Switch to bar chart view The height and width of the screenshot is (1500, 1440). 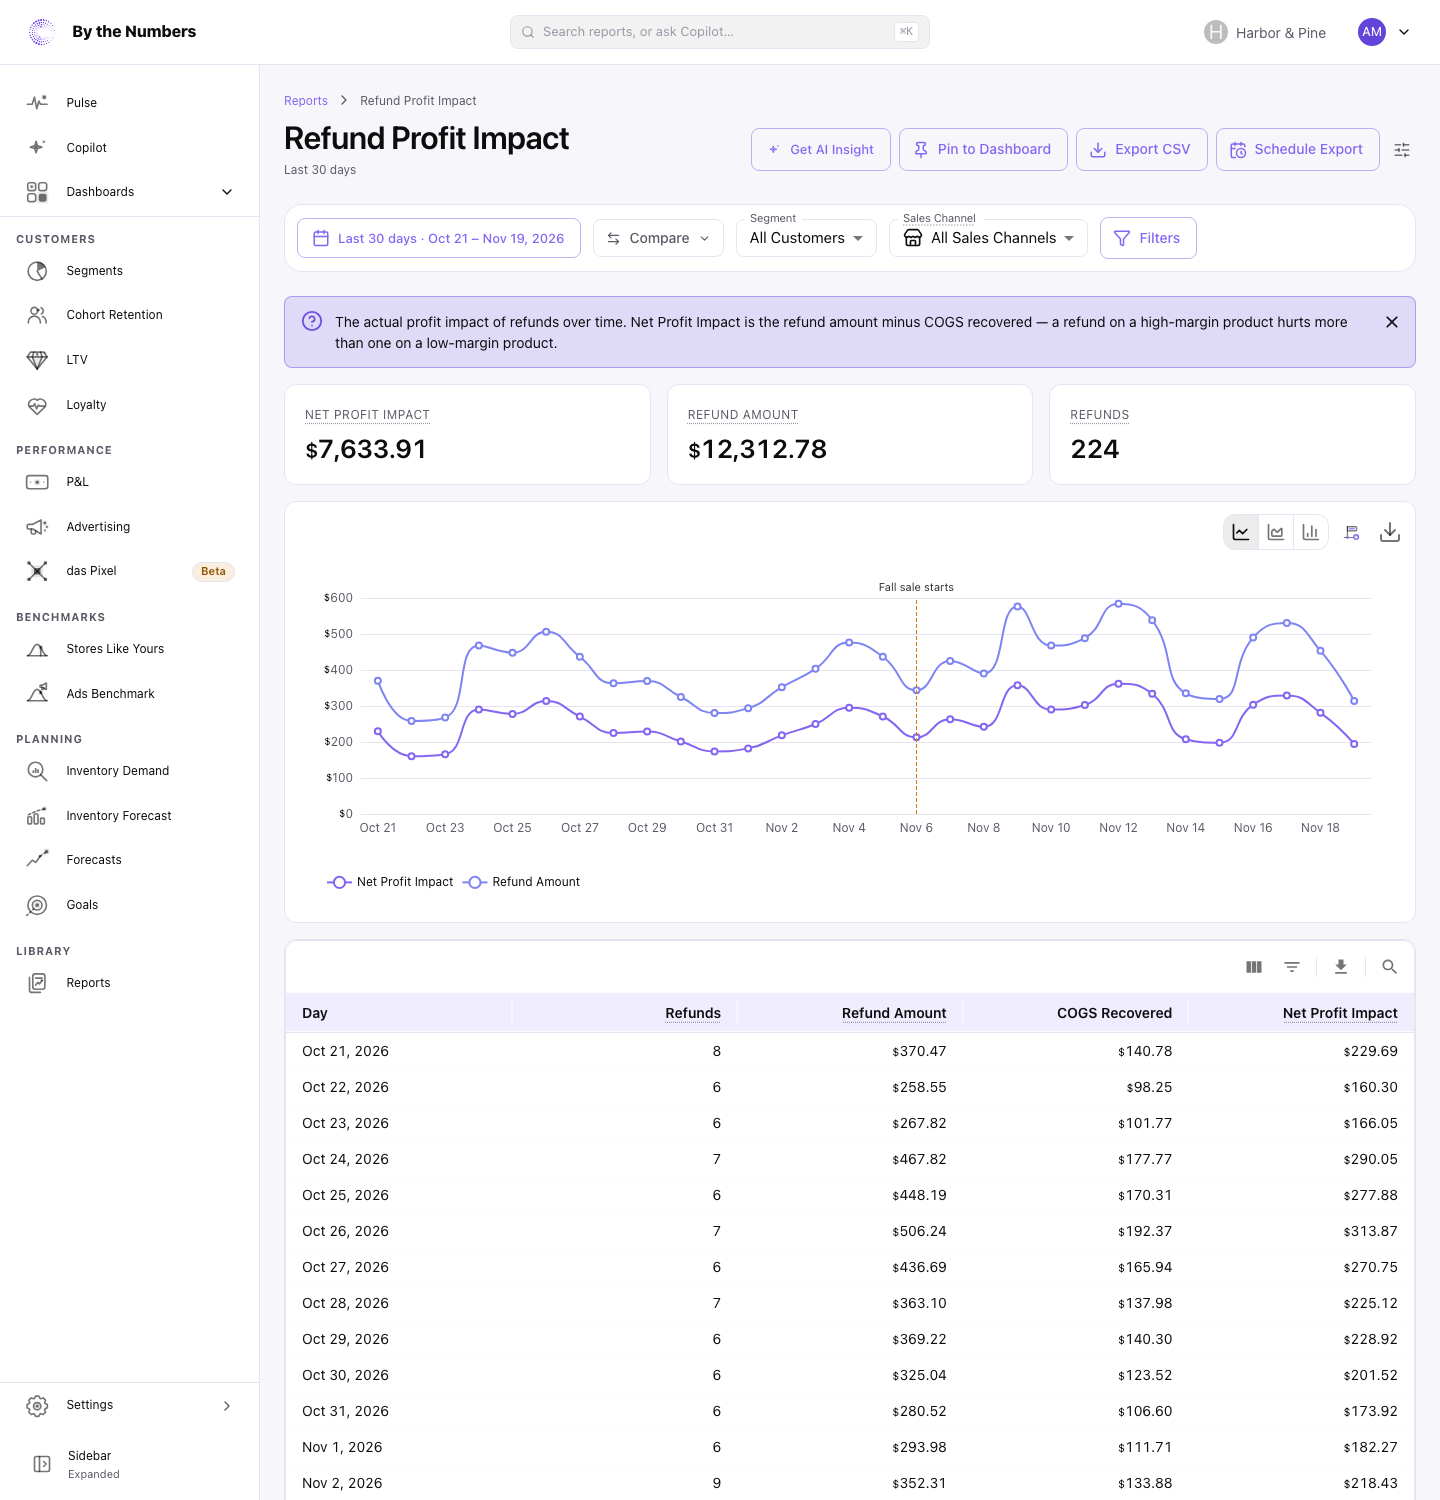point(1310,532)
